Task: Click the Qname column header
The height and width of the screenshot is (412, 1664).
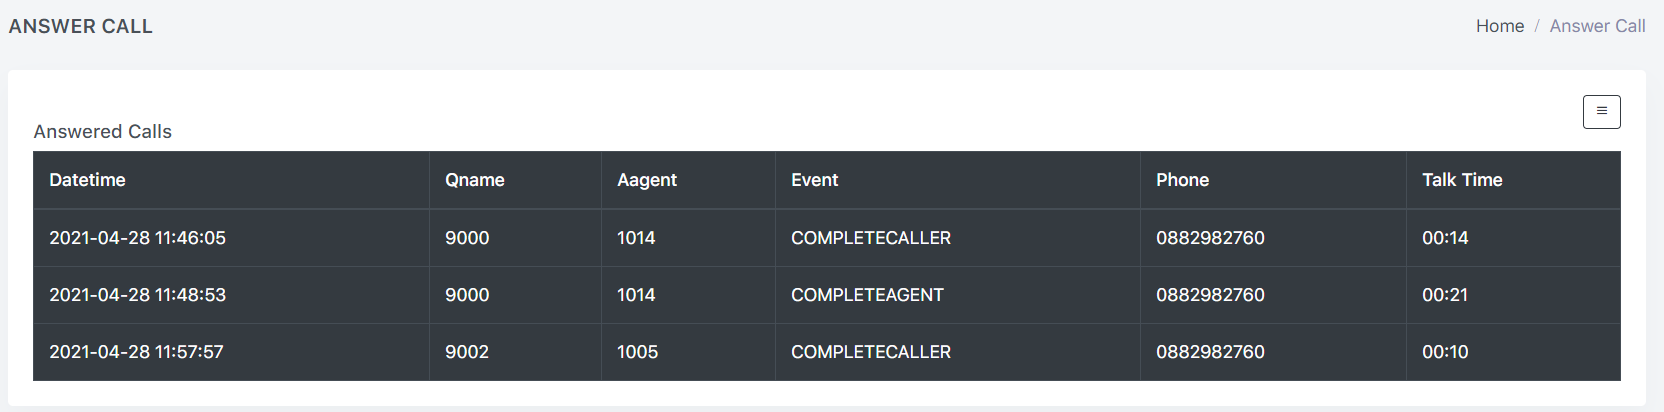Action: pyautogui.click(x=474, y=180)
